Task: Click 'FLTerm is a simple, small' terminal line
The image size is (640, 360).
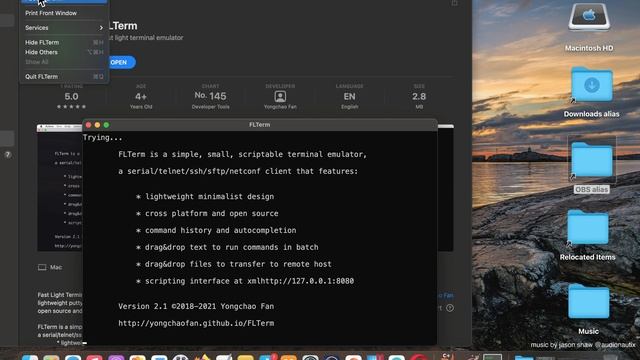Action: pyautogui.click(x=242, y=155)
